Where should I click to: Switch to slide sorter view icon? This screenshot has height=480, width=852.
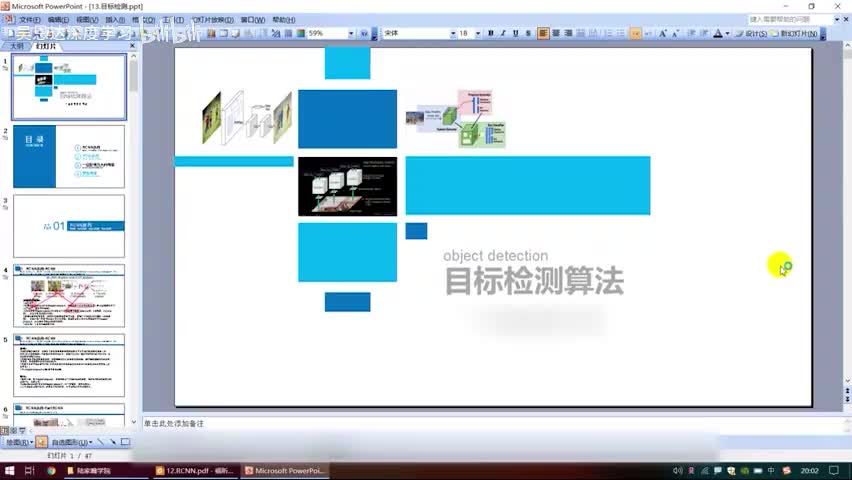coord(14,430)
